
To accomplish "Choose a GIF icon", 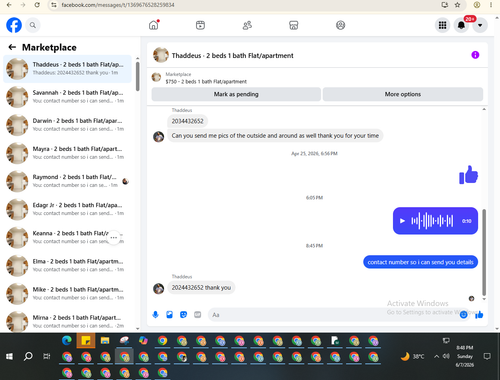I will (x=198, y=315).
